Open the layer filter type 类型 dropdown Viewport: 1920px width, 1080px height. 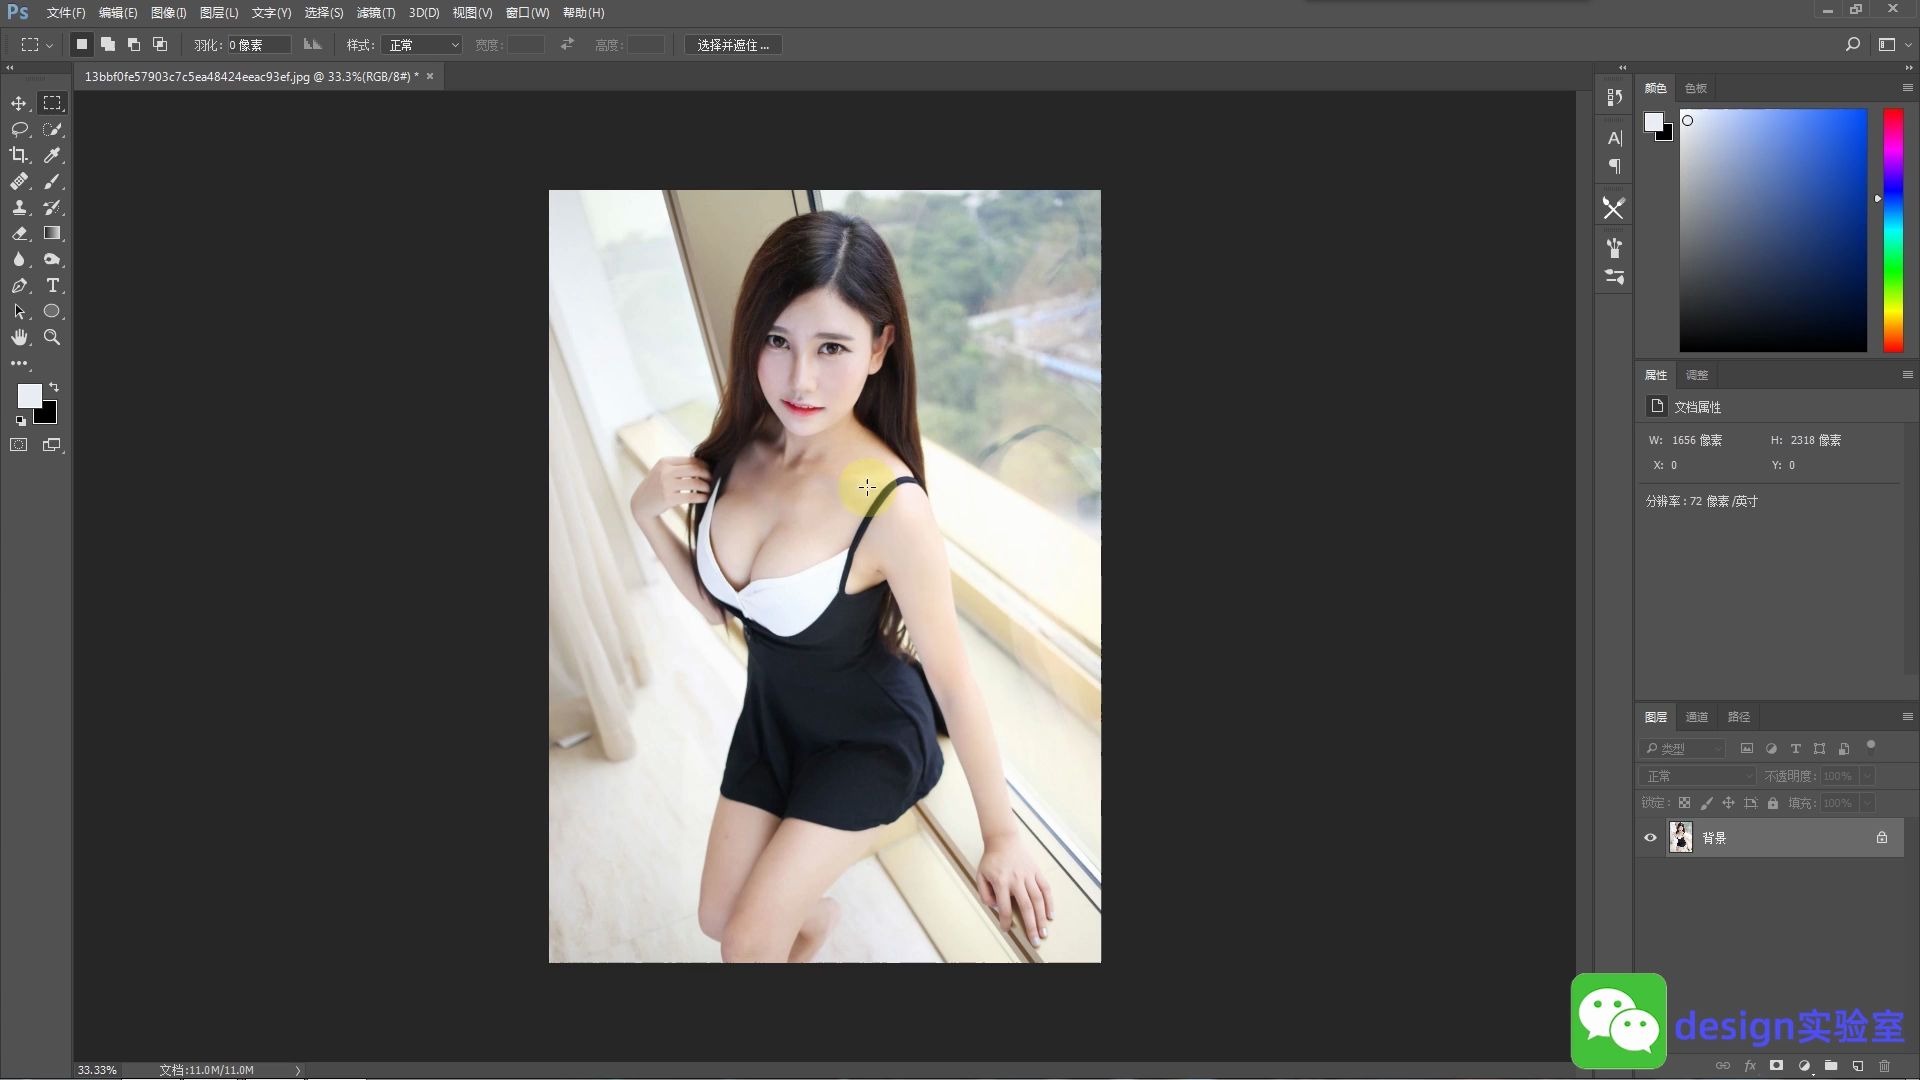pos(1683,748)
